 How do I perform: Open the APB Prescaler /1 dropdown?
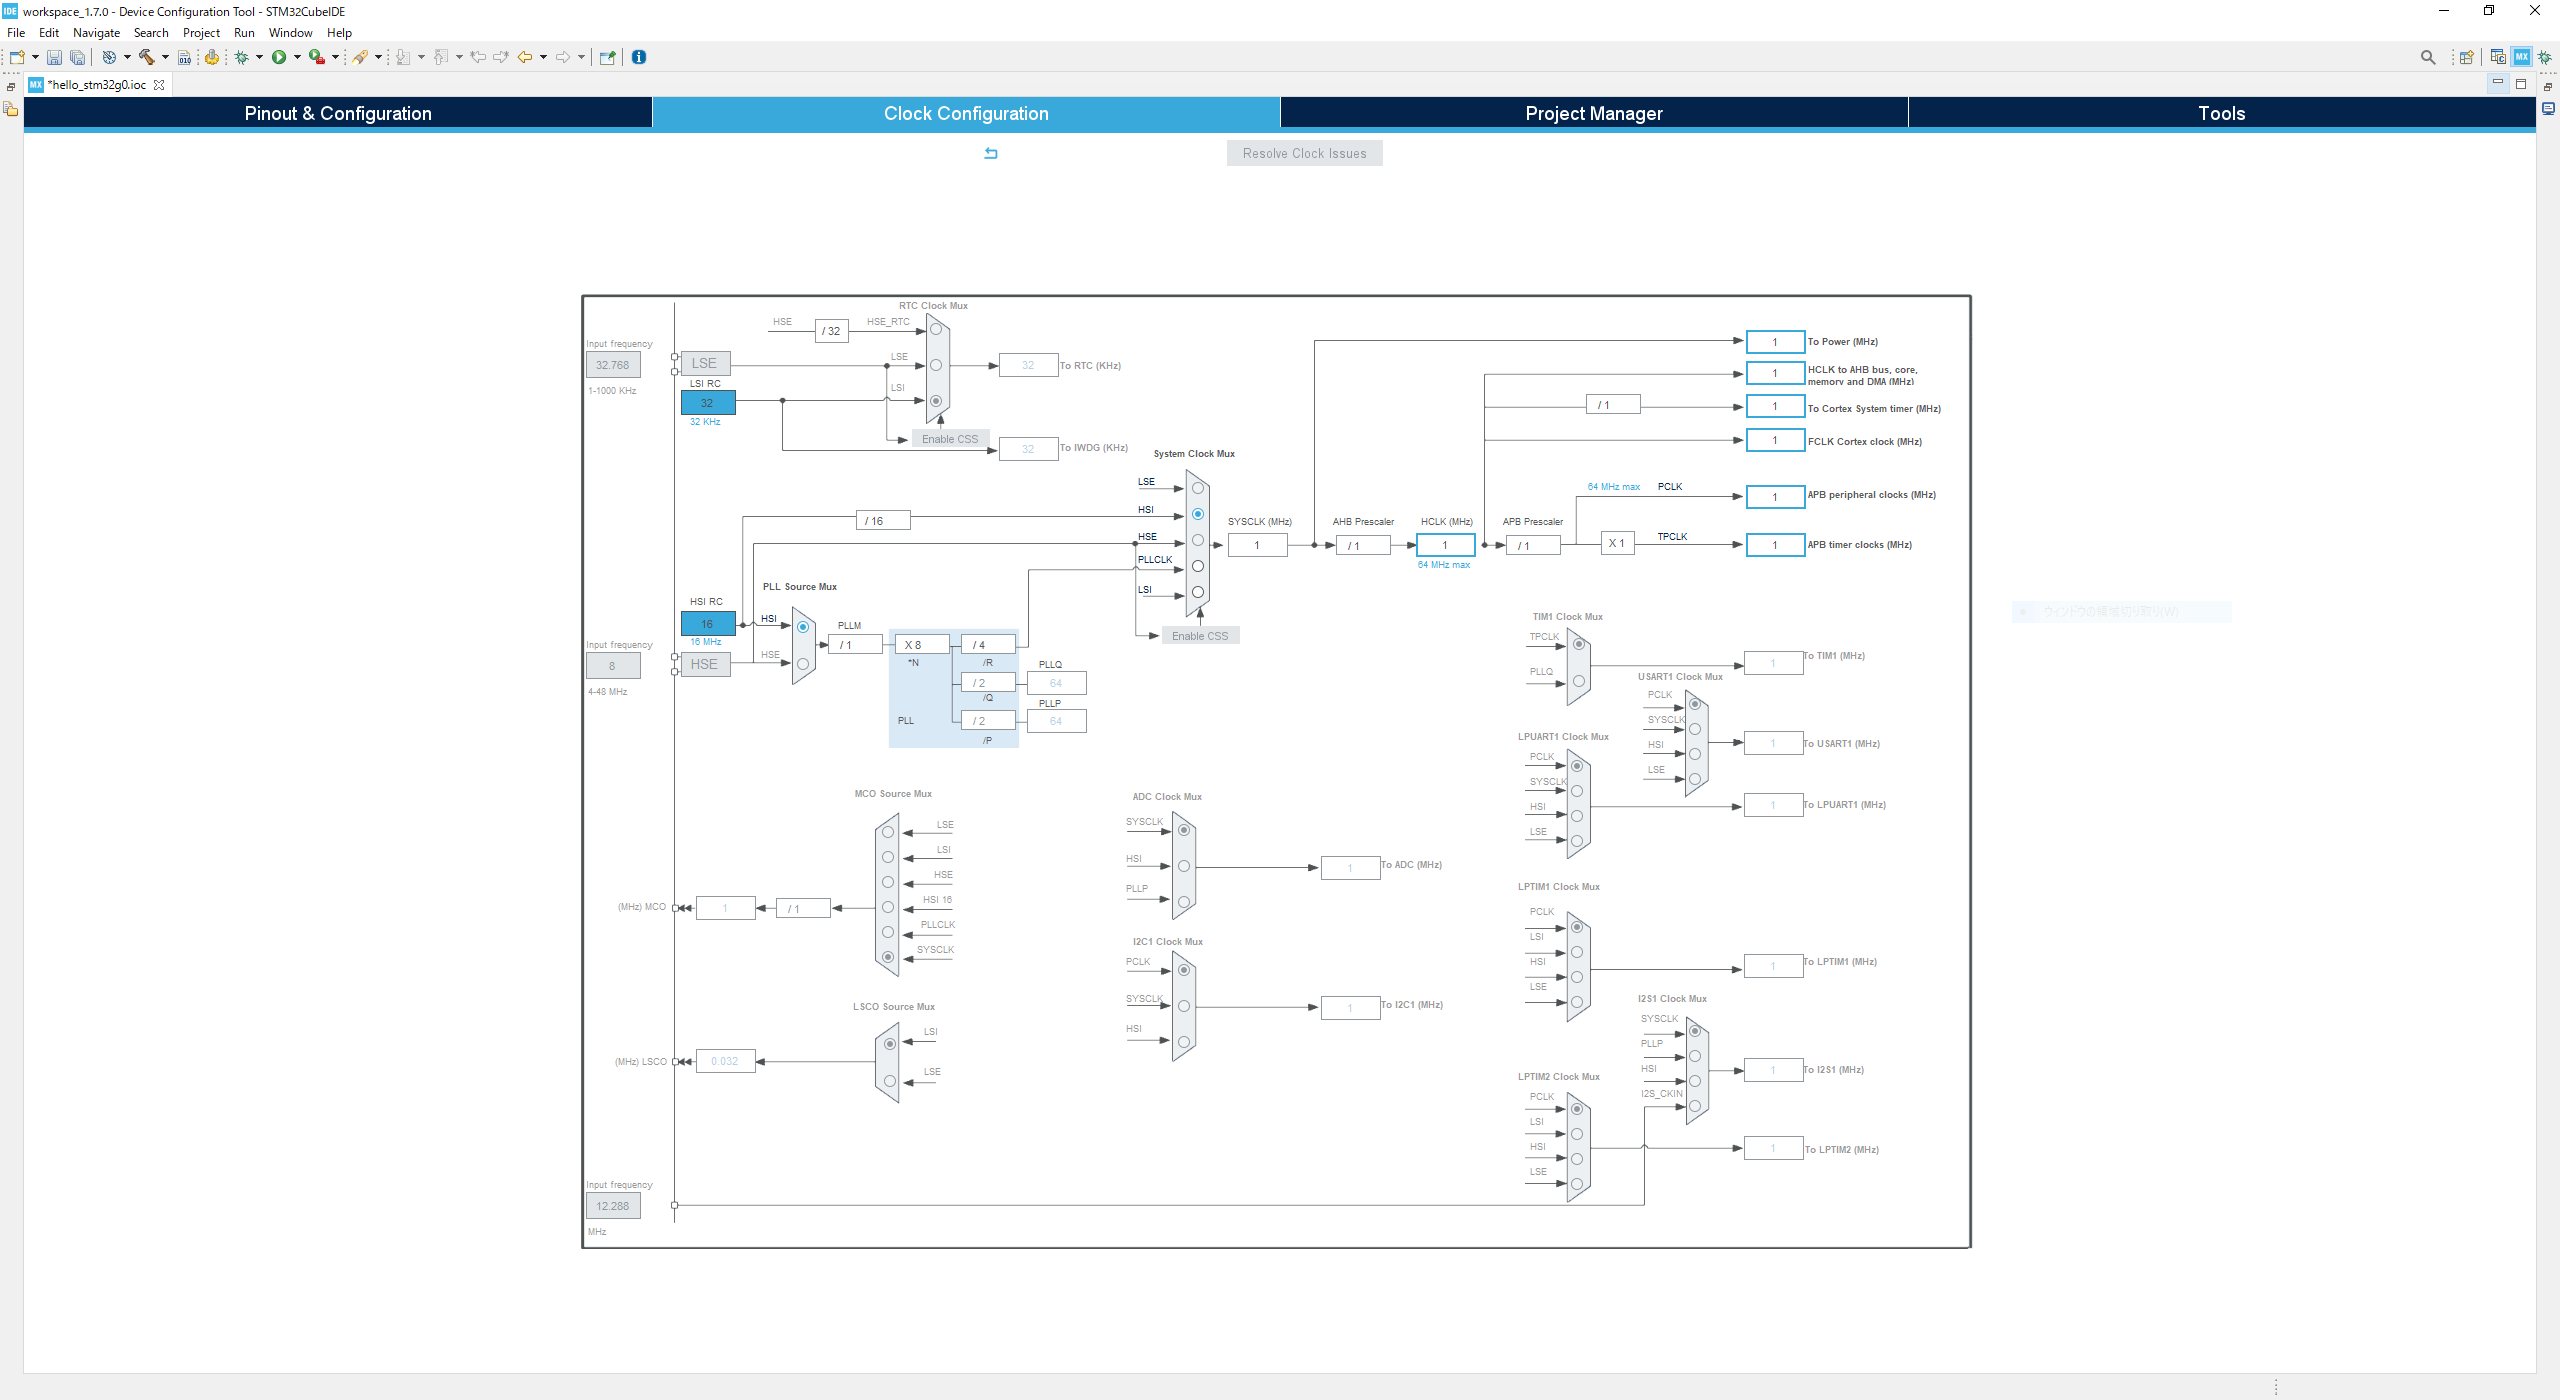[1533, 545]
